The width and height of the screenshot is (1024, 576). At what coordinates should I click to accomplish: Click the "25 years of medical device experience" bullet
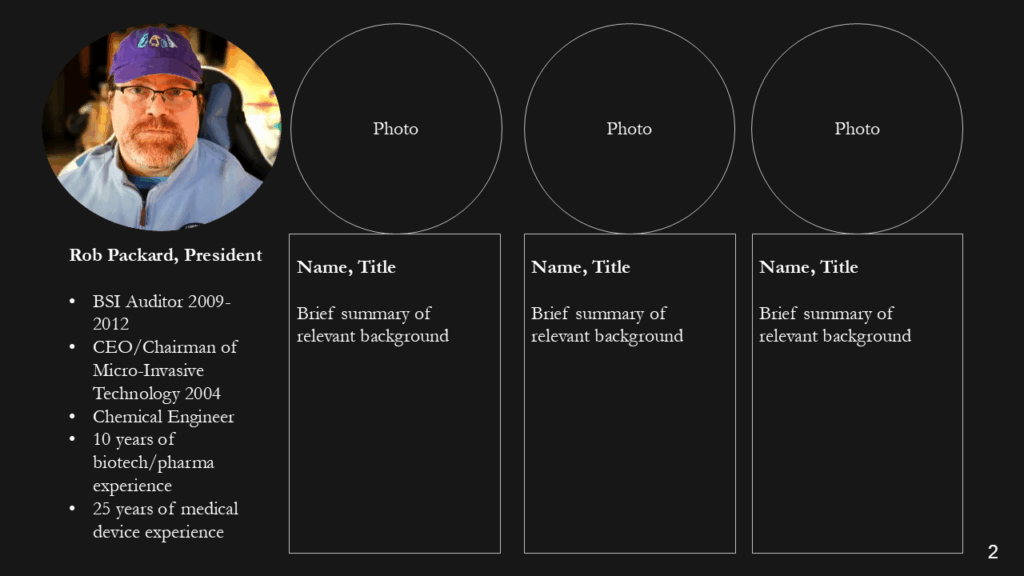point(165,521)
